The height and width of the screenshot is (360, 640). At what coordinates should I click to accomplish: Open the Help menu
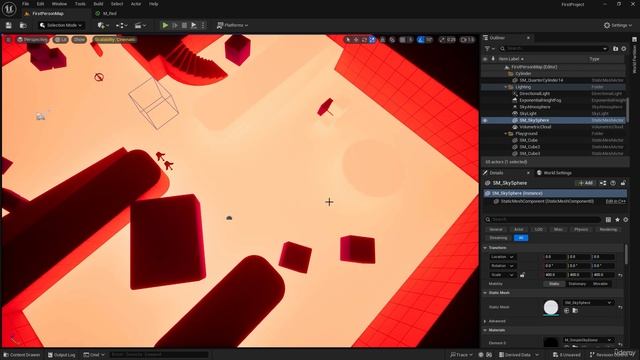153,4
